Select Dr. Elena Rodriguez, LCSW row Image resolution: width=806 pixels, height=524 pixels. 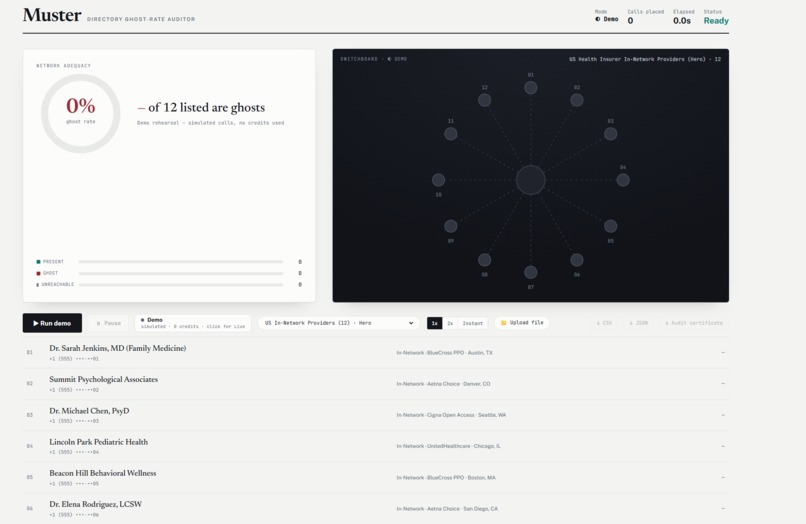(376, 509)
